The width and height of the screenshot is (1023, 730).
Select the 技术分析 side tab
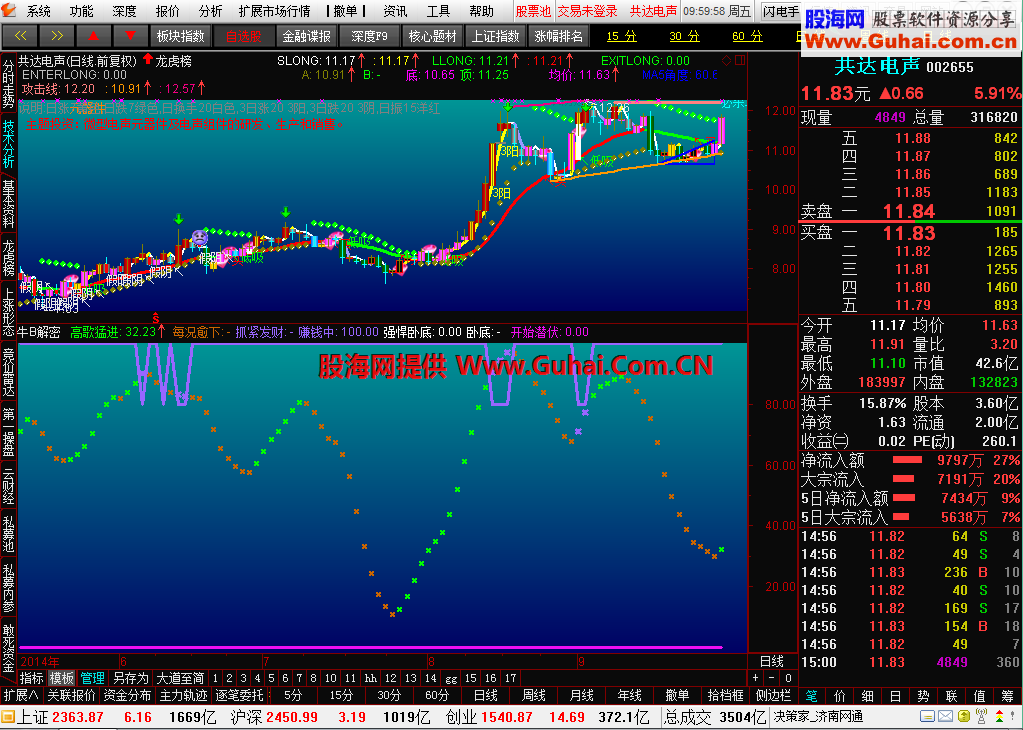[x=8, y=144]
